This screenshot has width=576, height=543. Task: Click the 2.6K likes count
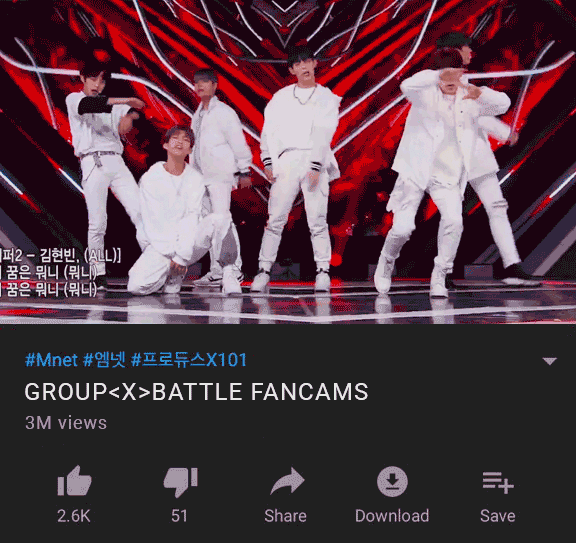(x=74, y=516)
